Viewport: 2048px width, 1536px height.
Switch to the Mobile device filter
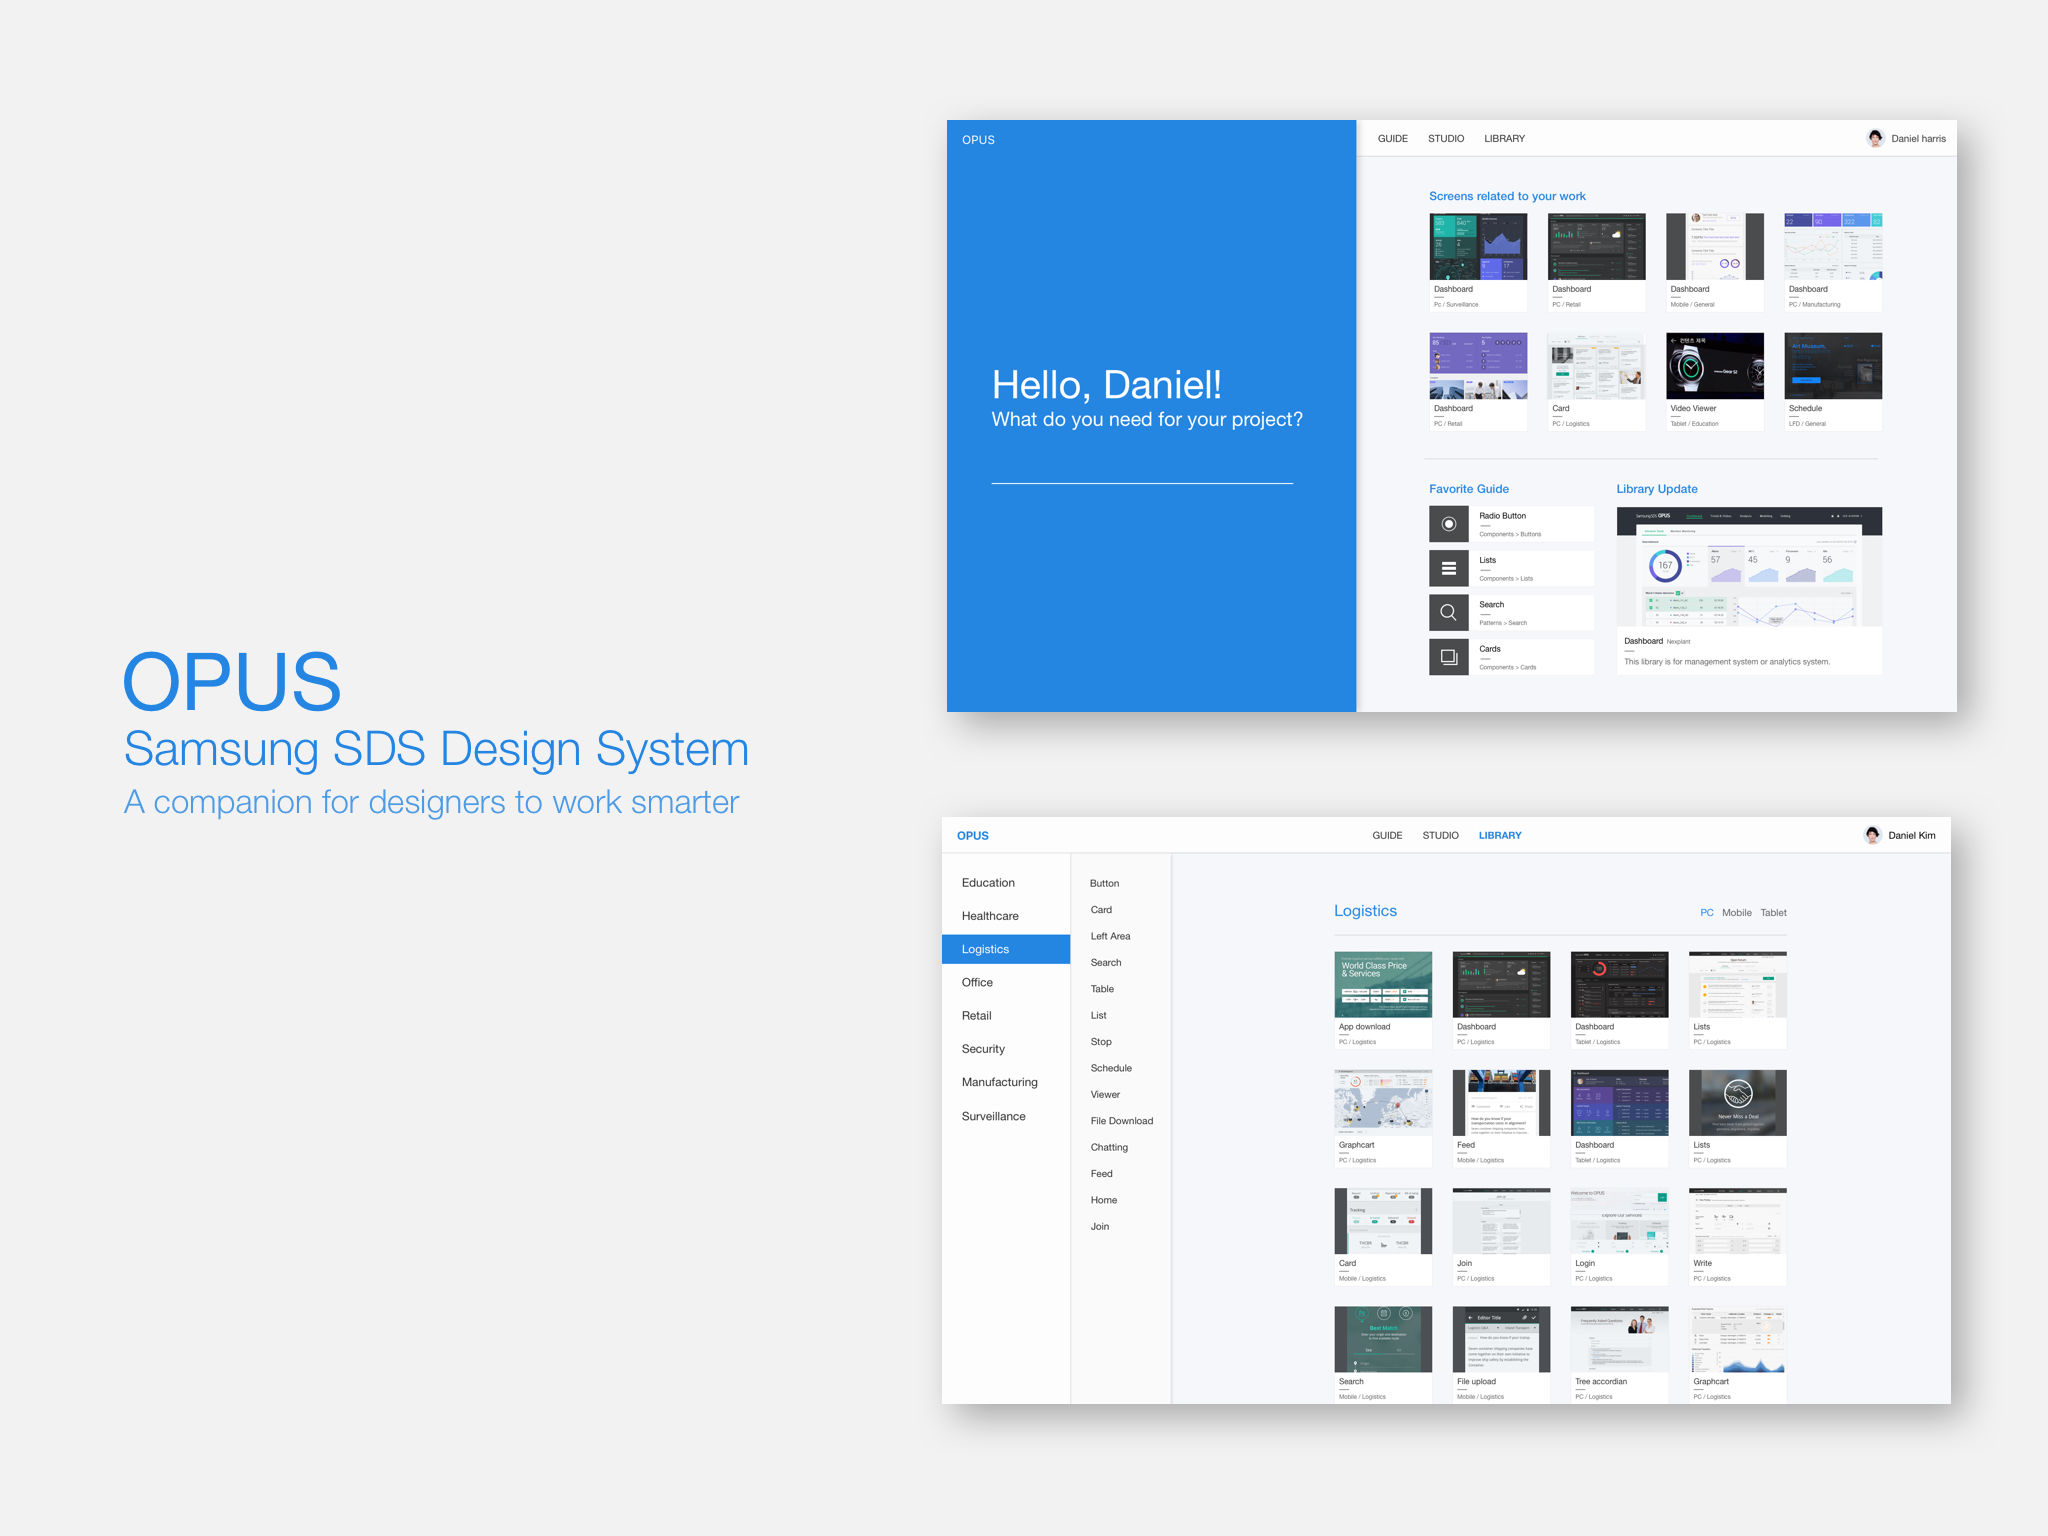pyautogui.click(x=1736, y=912)
